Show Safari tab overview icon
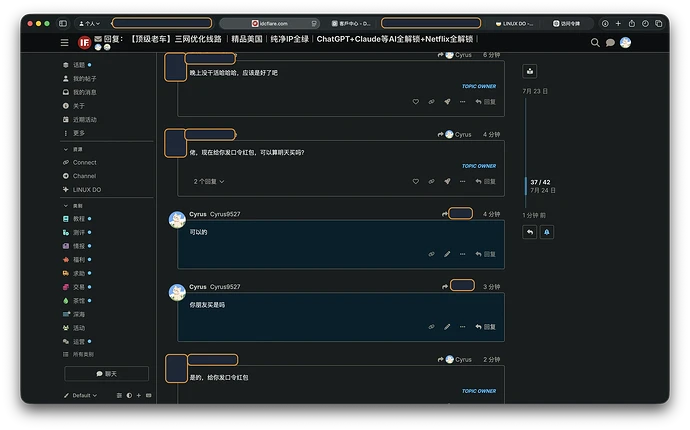Viewport: 690px width, 430px height. [x=659, y=23]
